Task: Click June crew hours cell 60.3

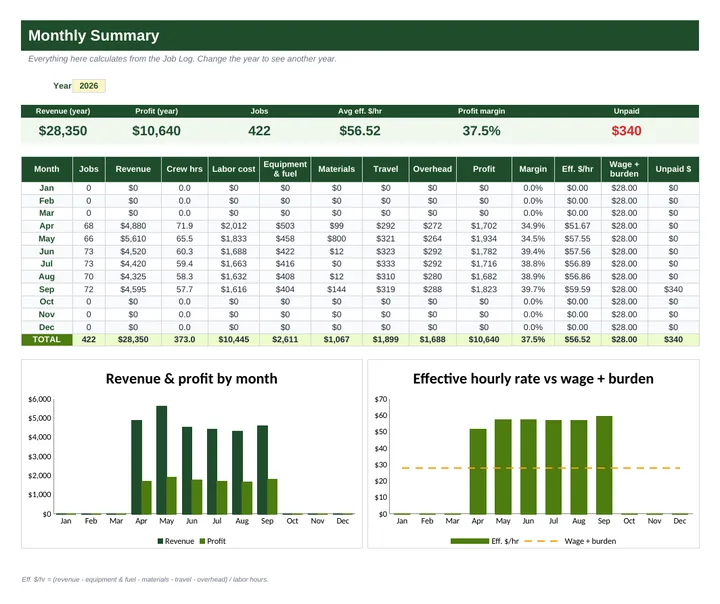Action: coord(185,252)
